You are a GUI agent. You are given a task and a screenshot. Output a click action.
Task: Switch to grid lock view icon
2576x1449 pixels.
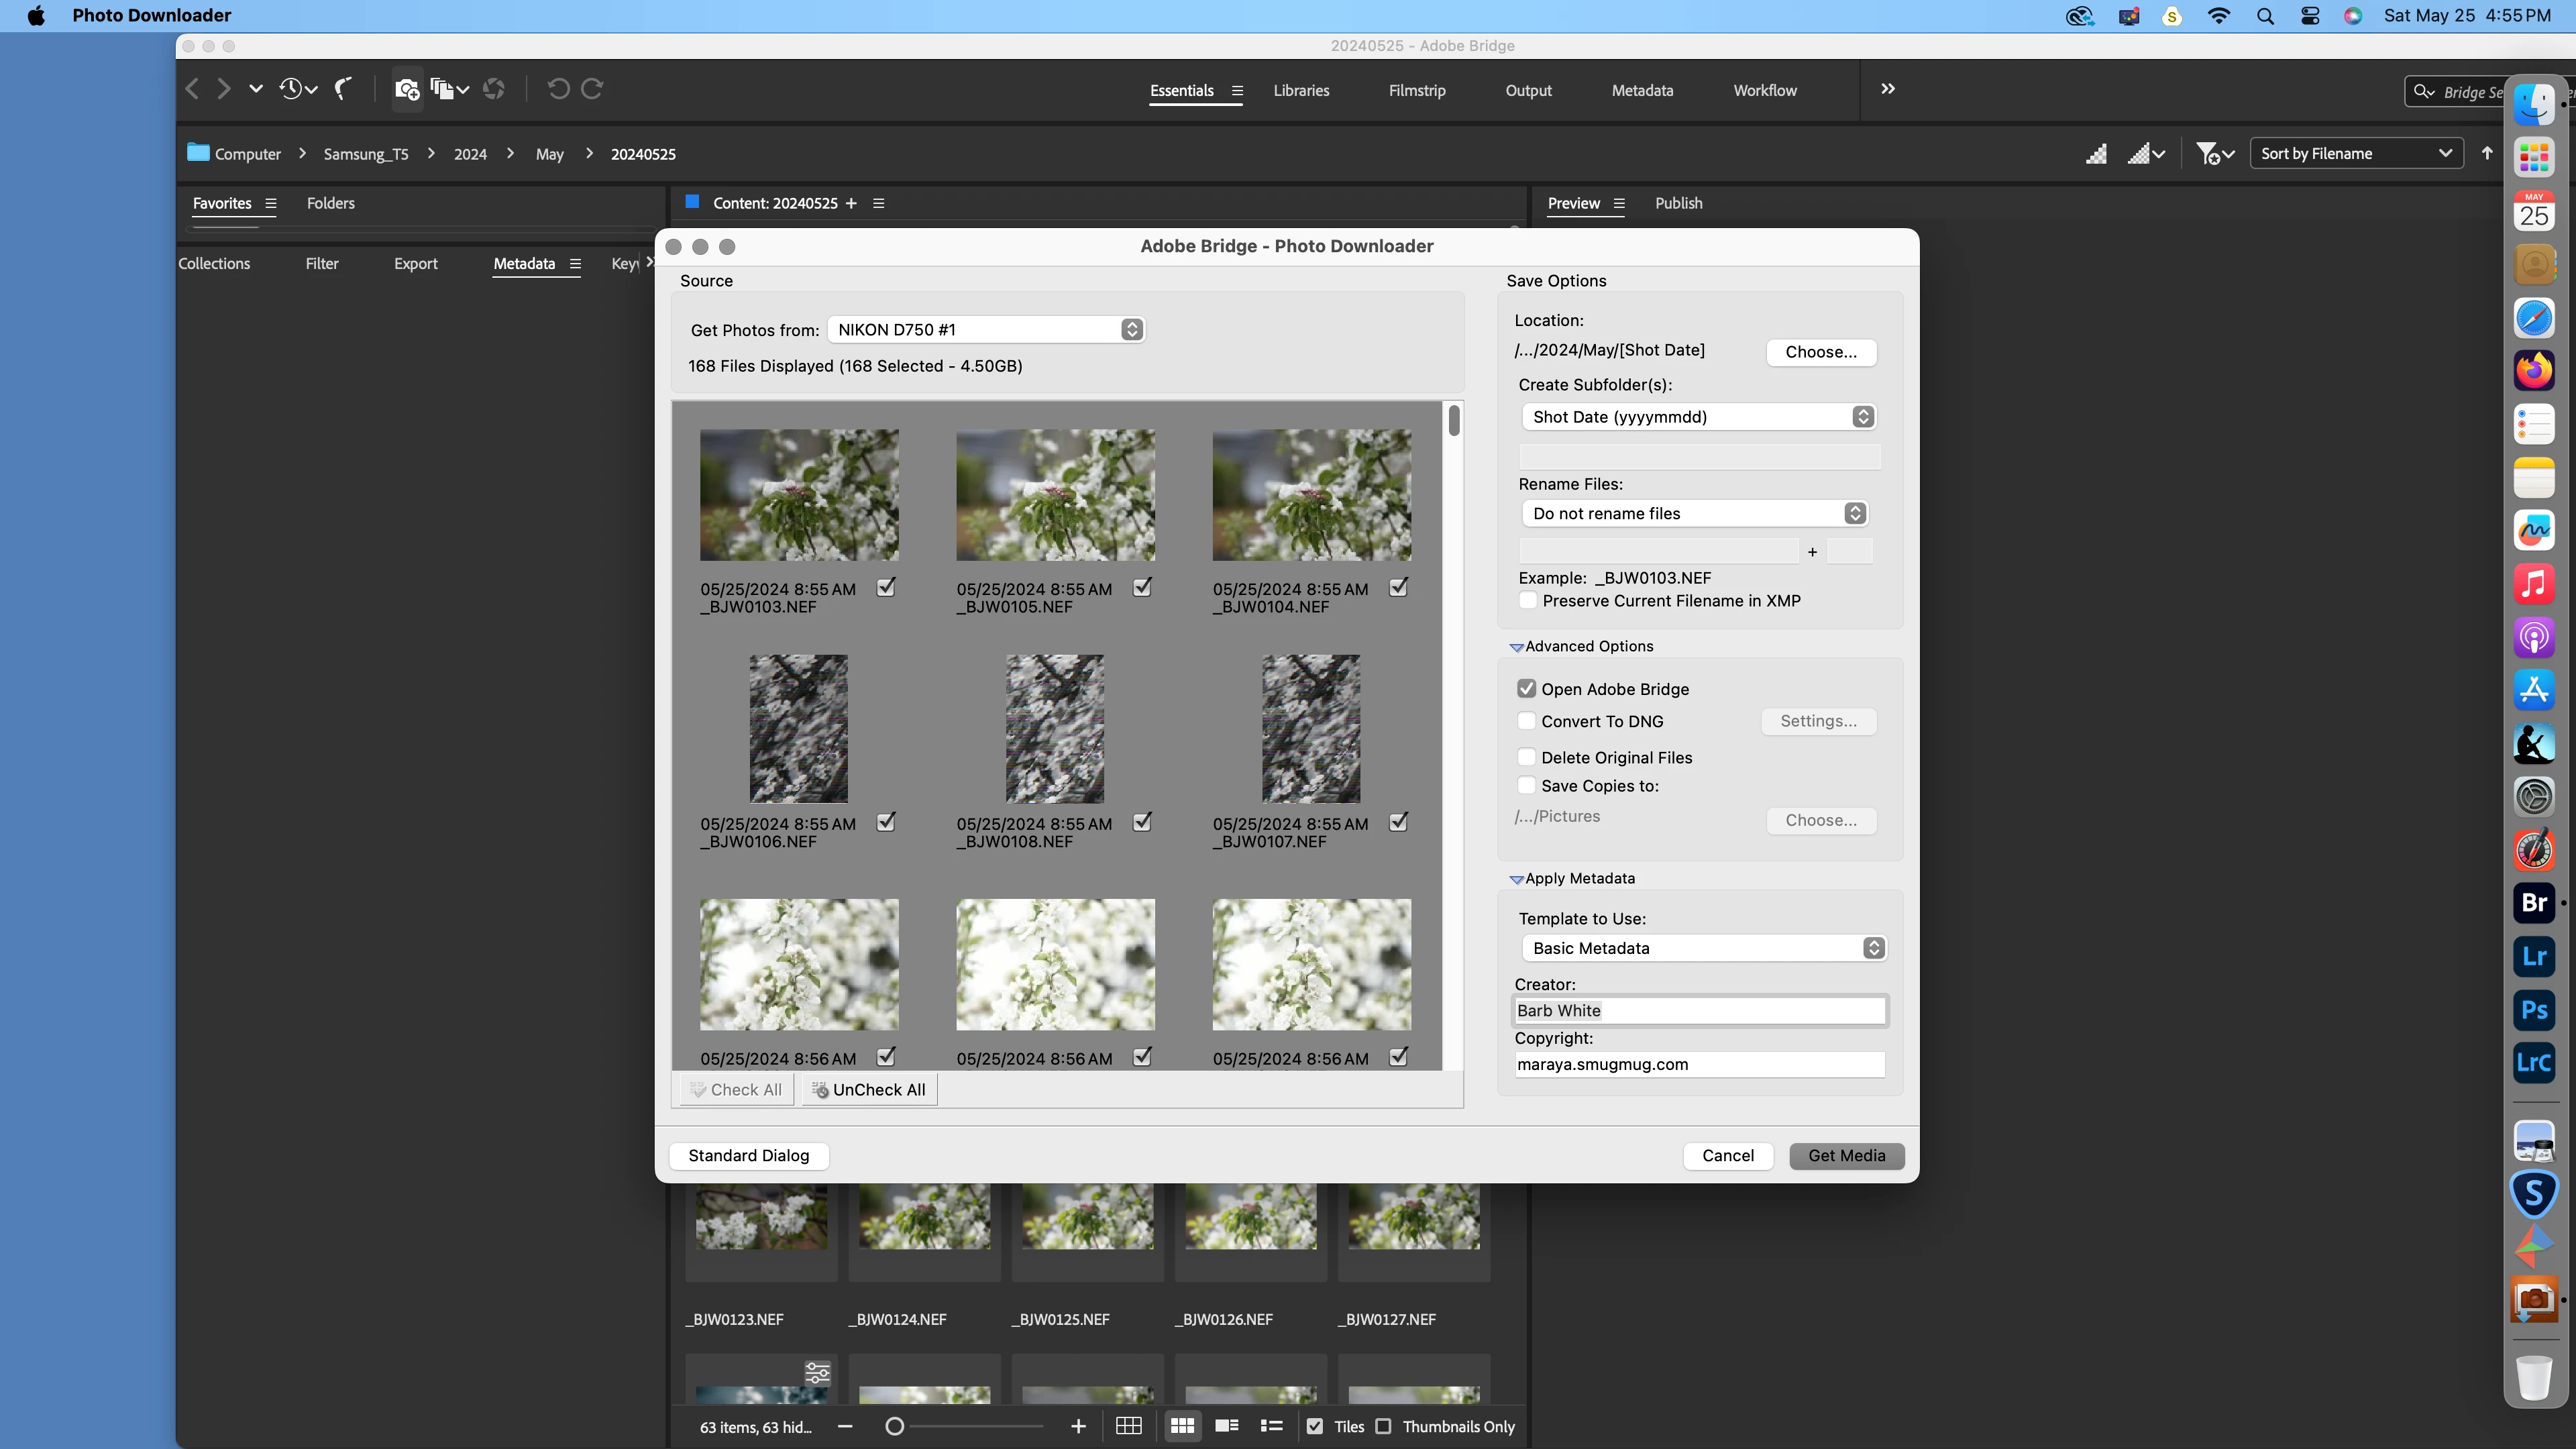(1128, 1426)
